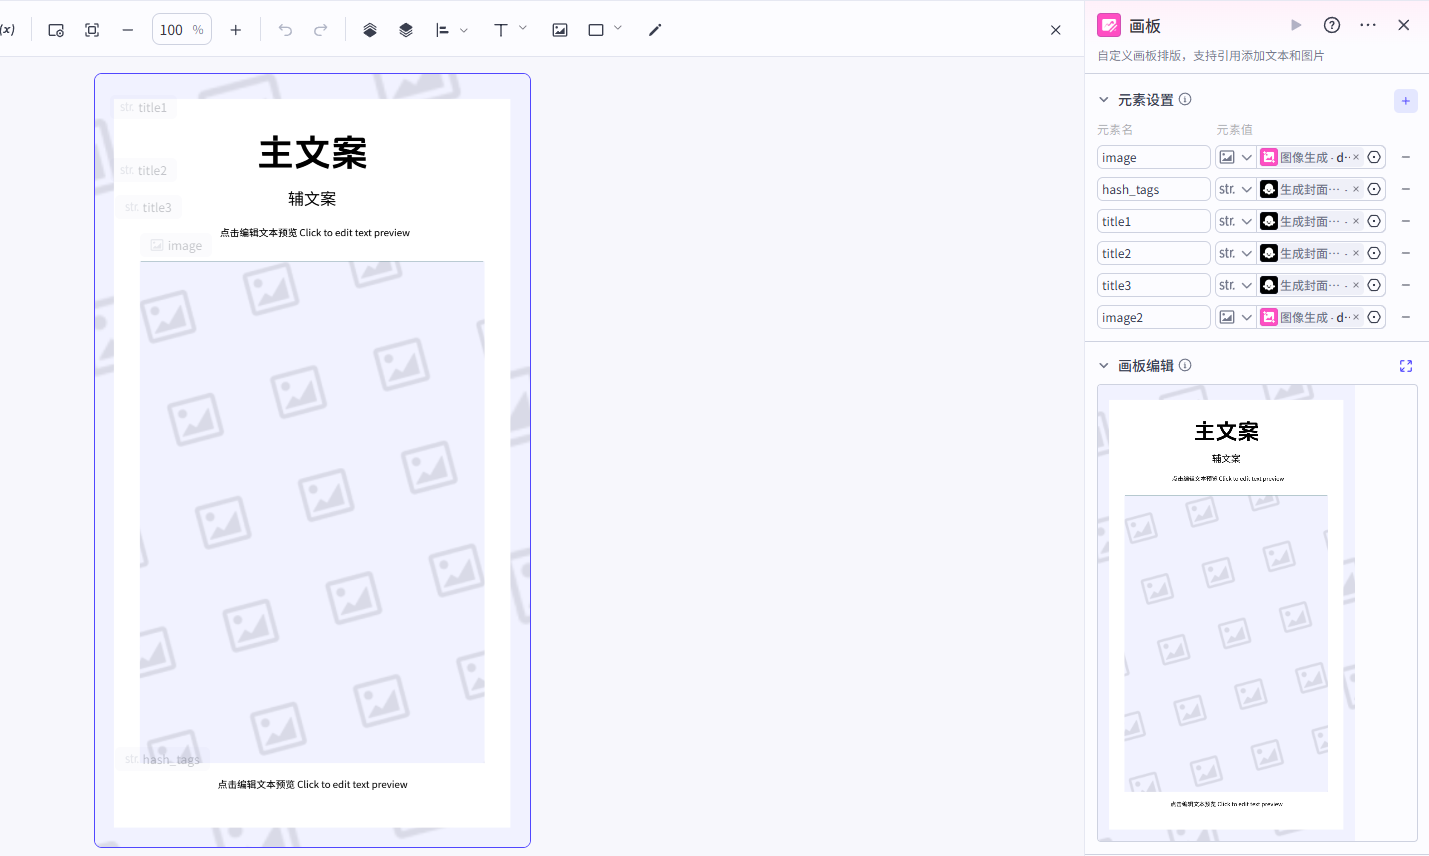Select the fit-to-frame icon in toolbar
The image size is (1429, 856).
point(91,29)
